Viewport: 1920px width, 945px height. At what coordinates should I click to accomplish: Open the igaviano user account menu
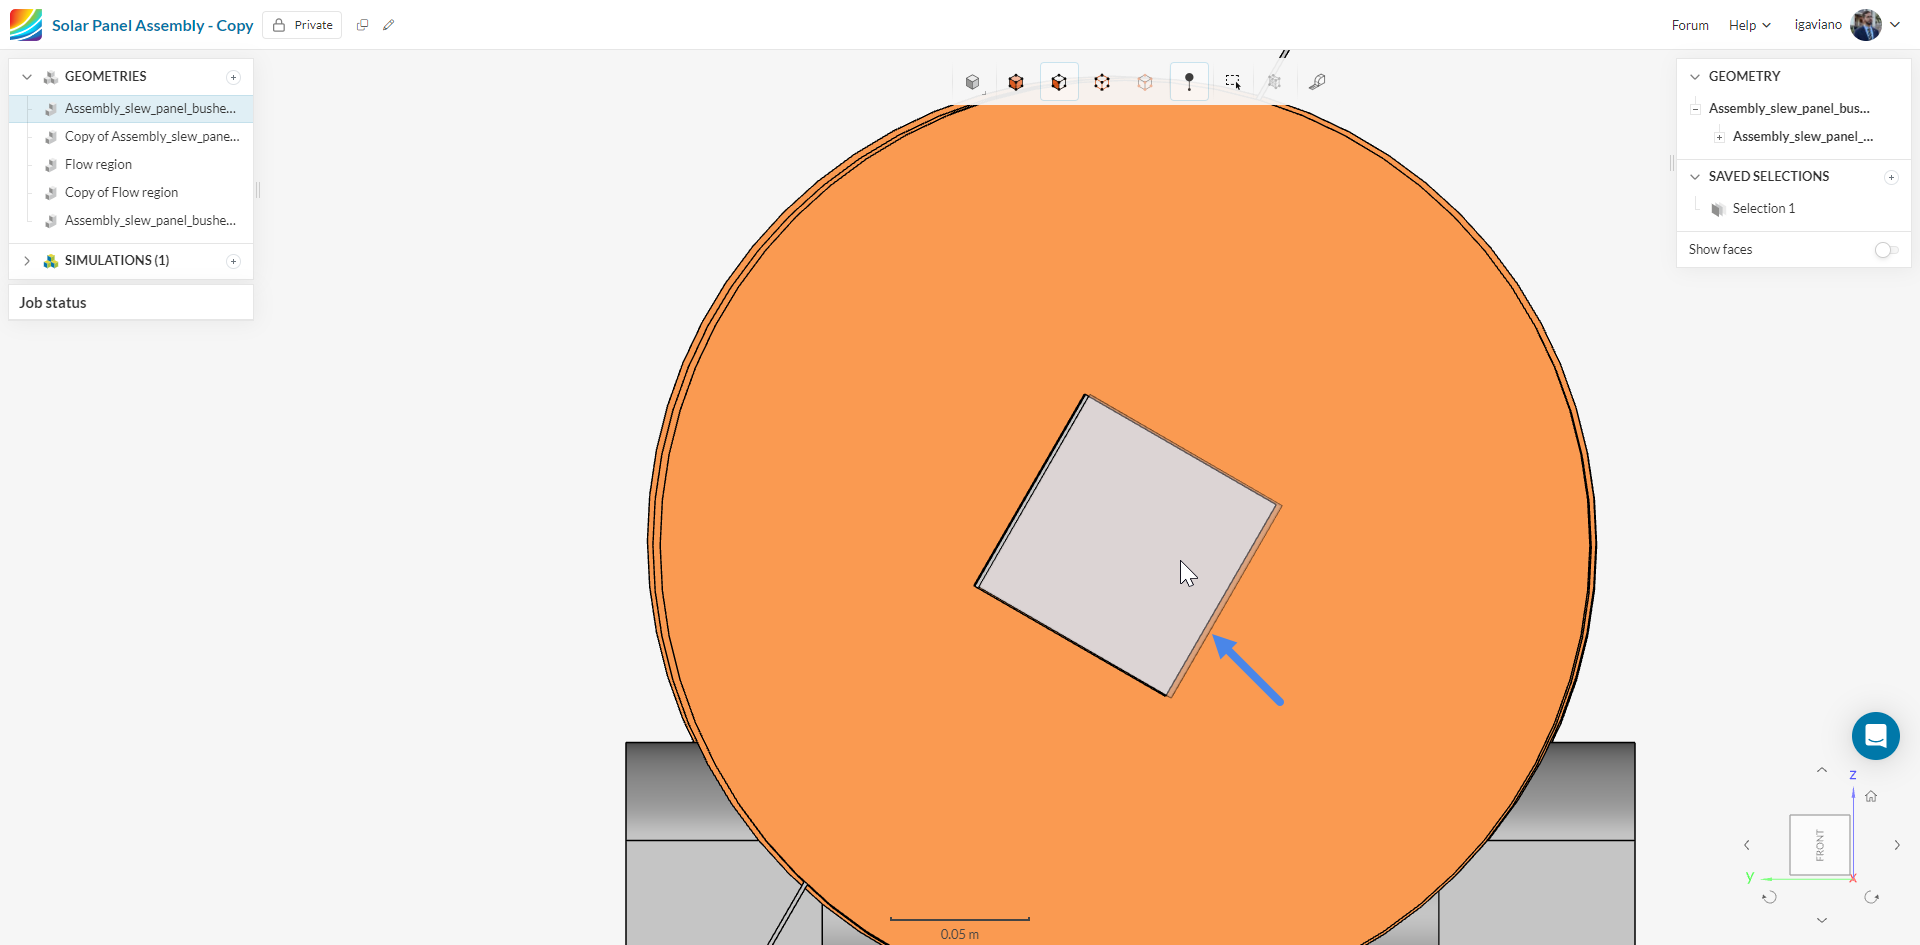(1847, 25)
